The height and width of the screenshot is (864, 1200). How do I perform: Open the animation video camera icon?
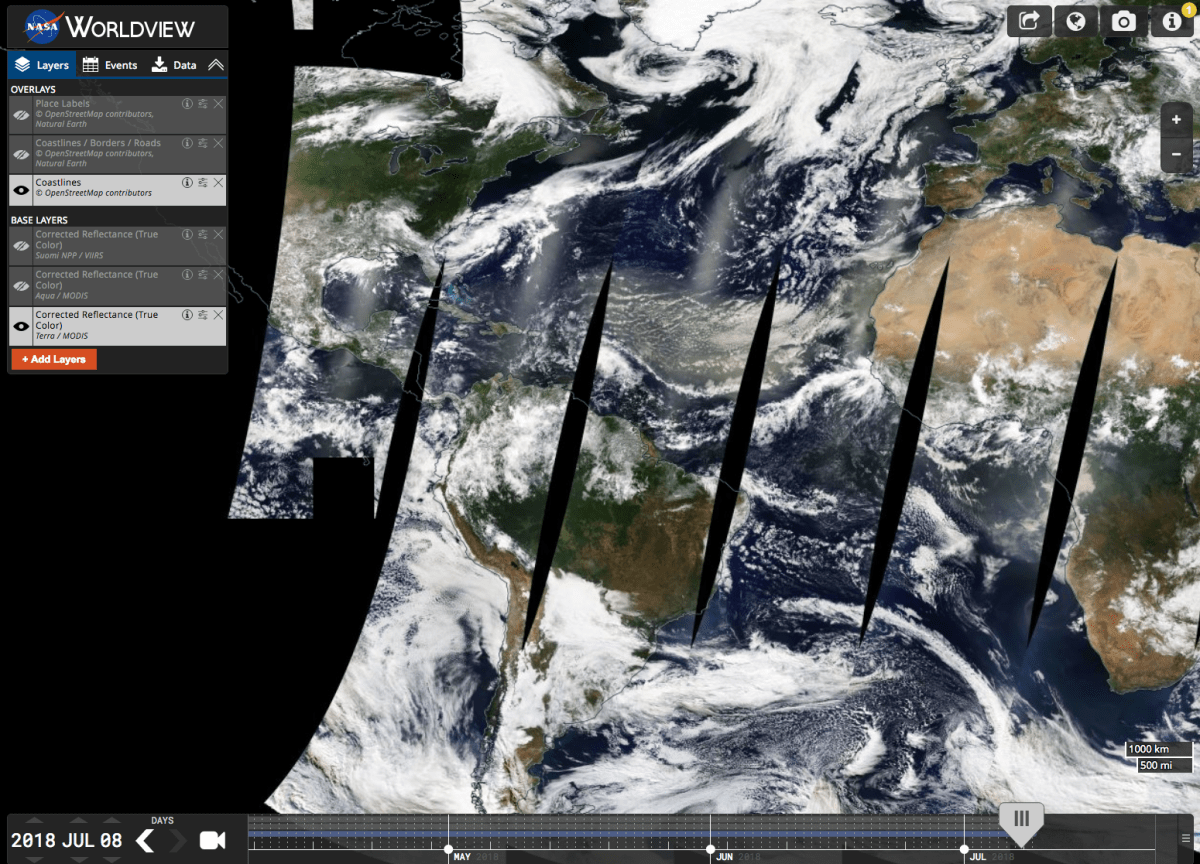pyautogui.click(x=212, y=840)
